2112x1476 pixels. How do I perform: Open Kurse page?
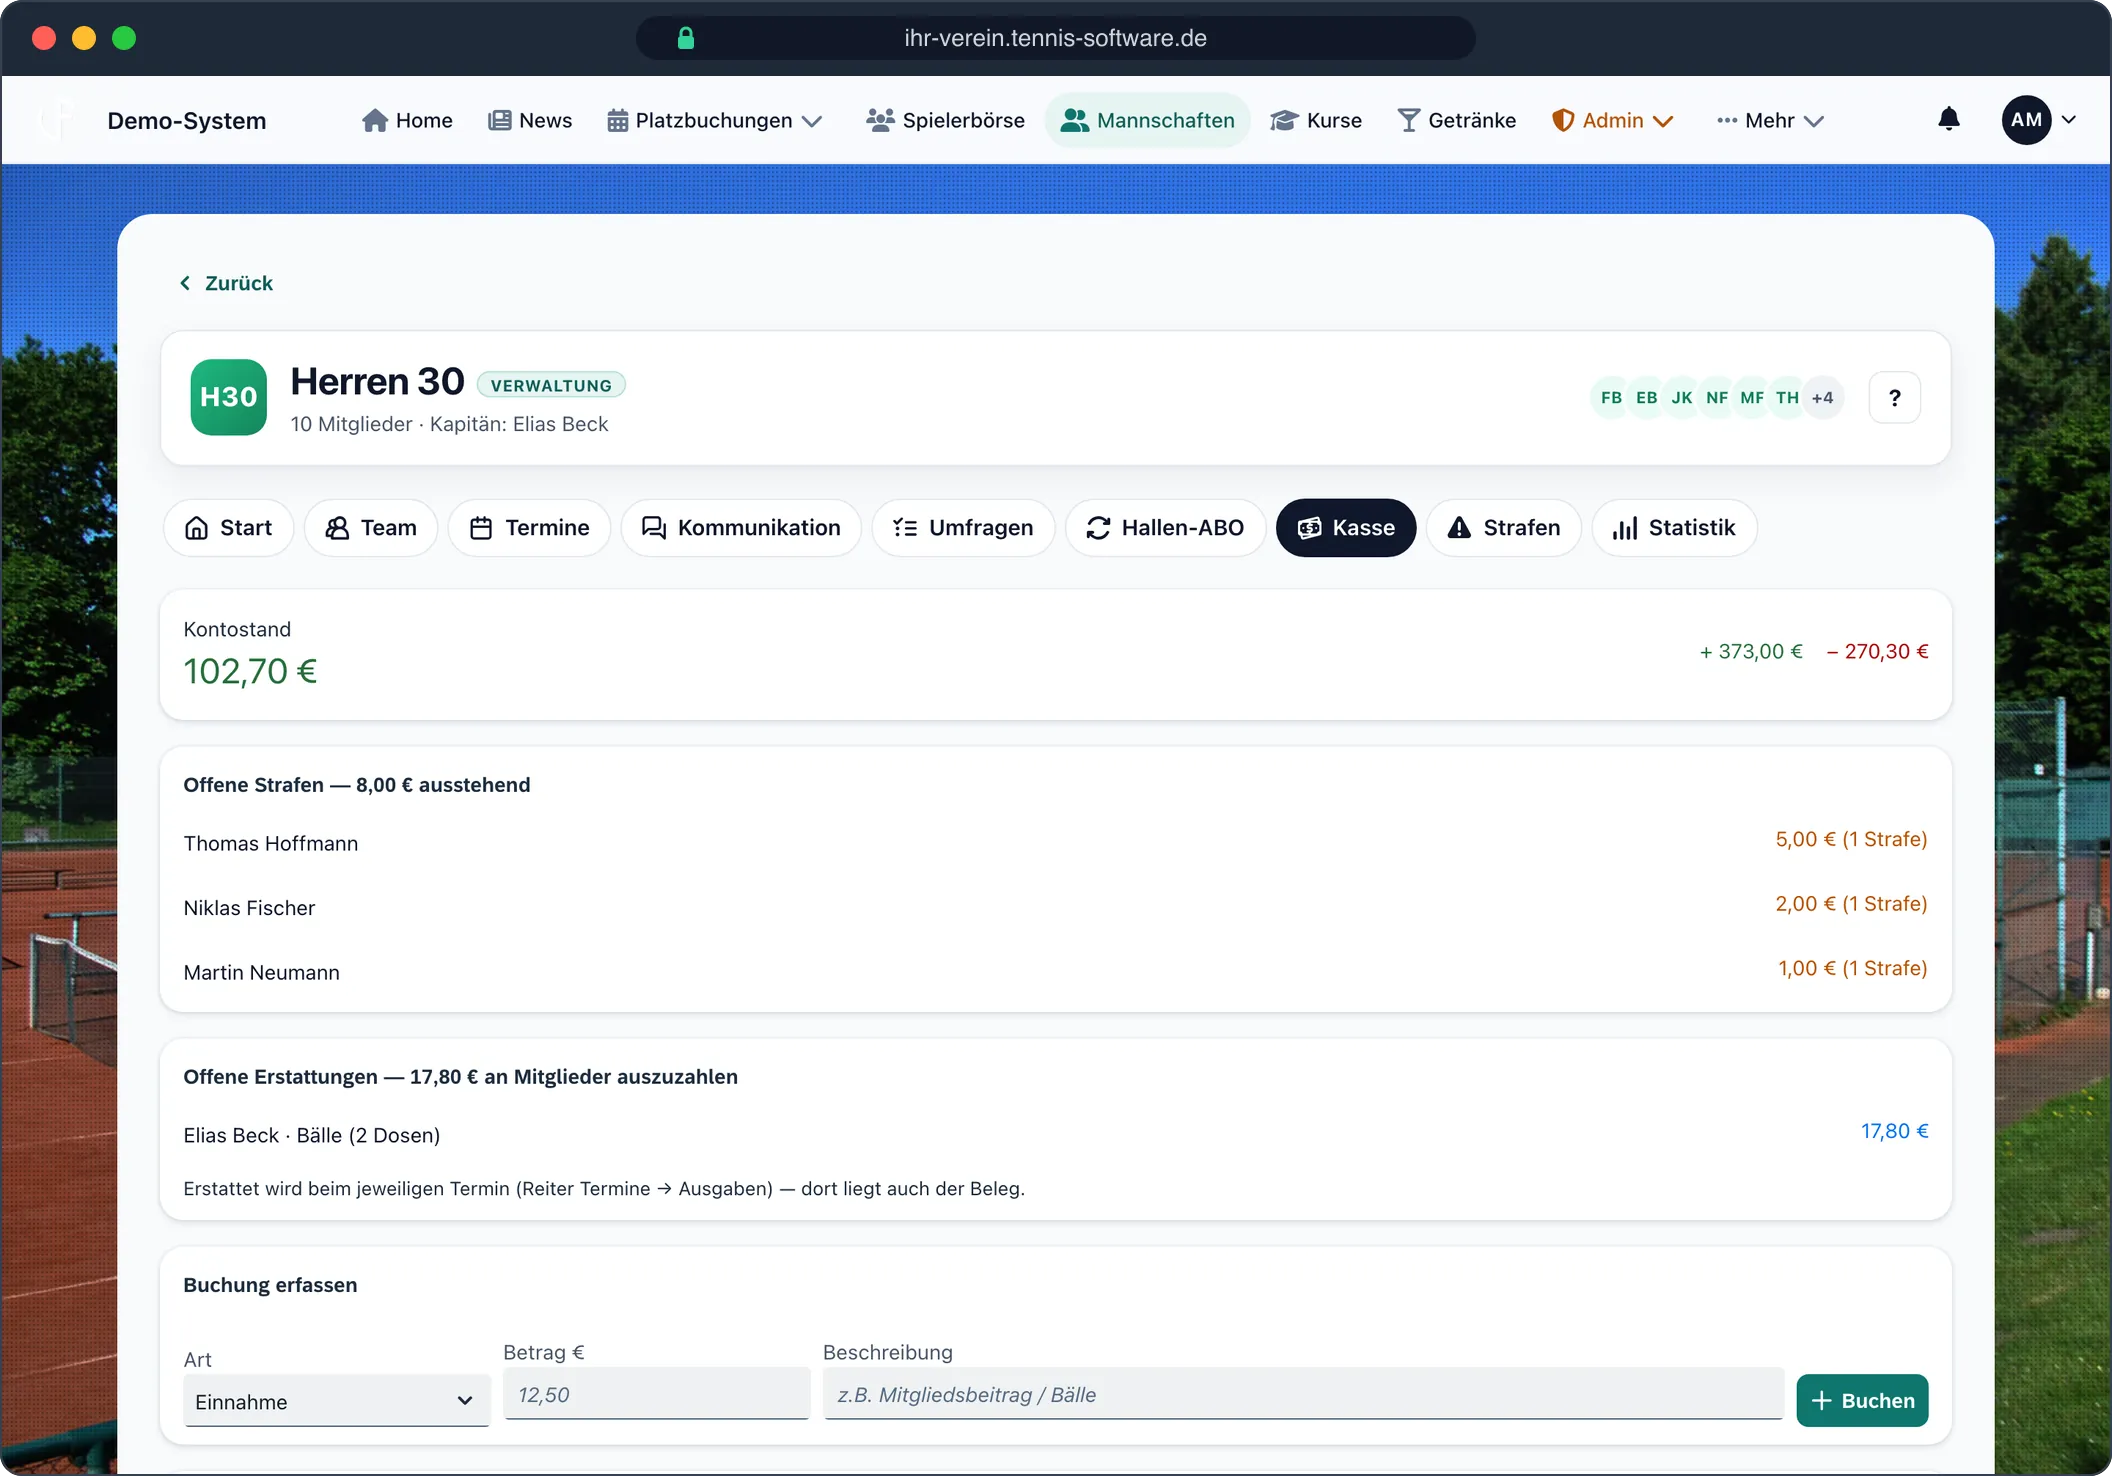1316,120
